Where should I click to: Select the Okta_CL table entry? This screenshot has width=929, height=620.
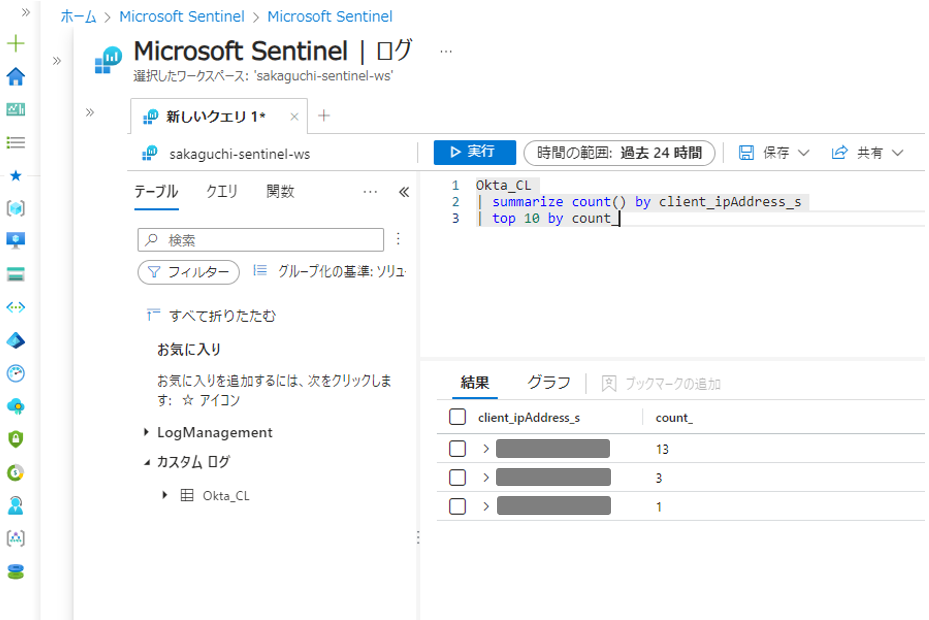pyautogui.click(x=226, y=496)
